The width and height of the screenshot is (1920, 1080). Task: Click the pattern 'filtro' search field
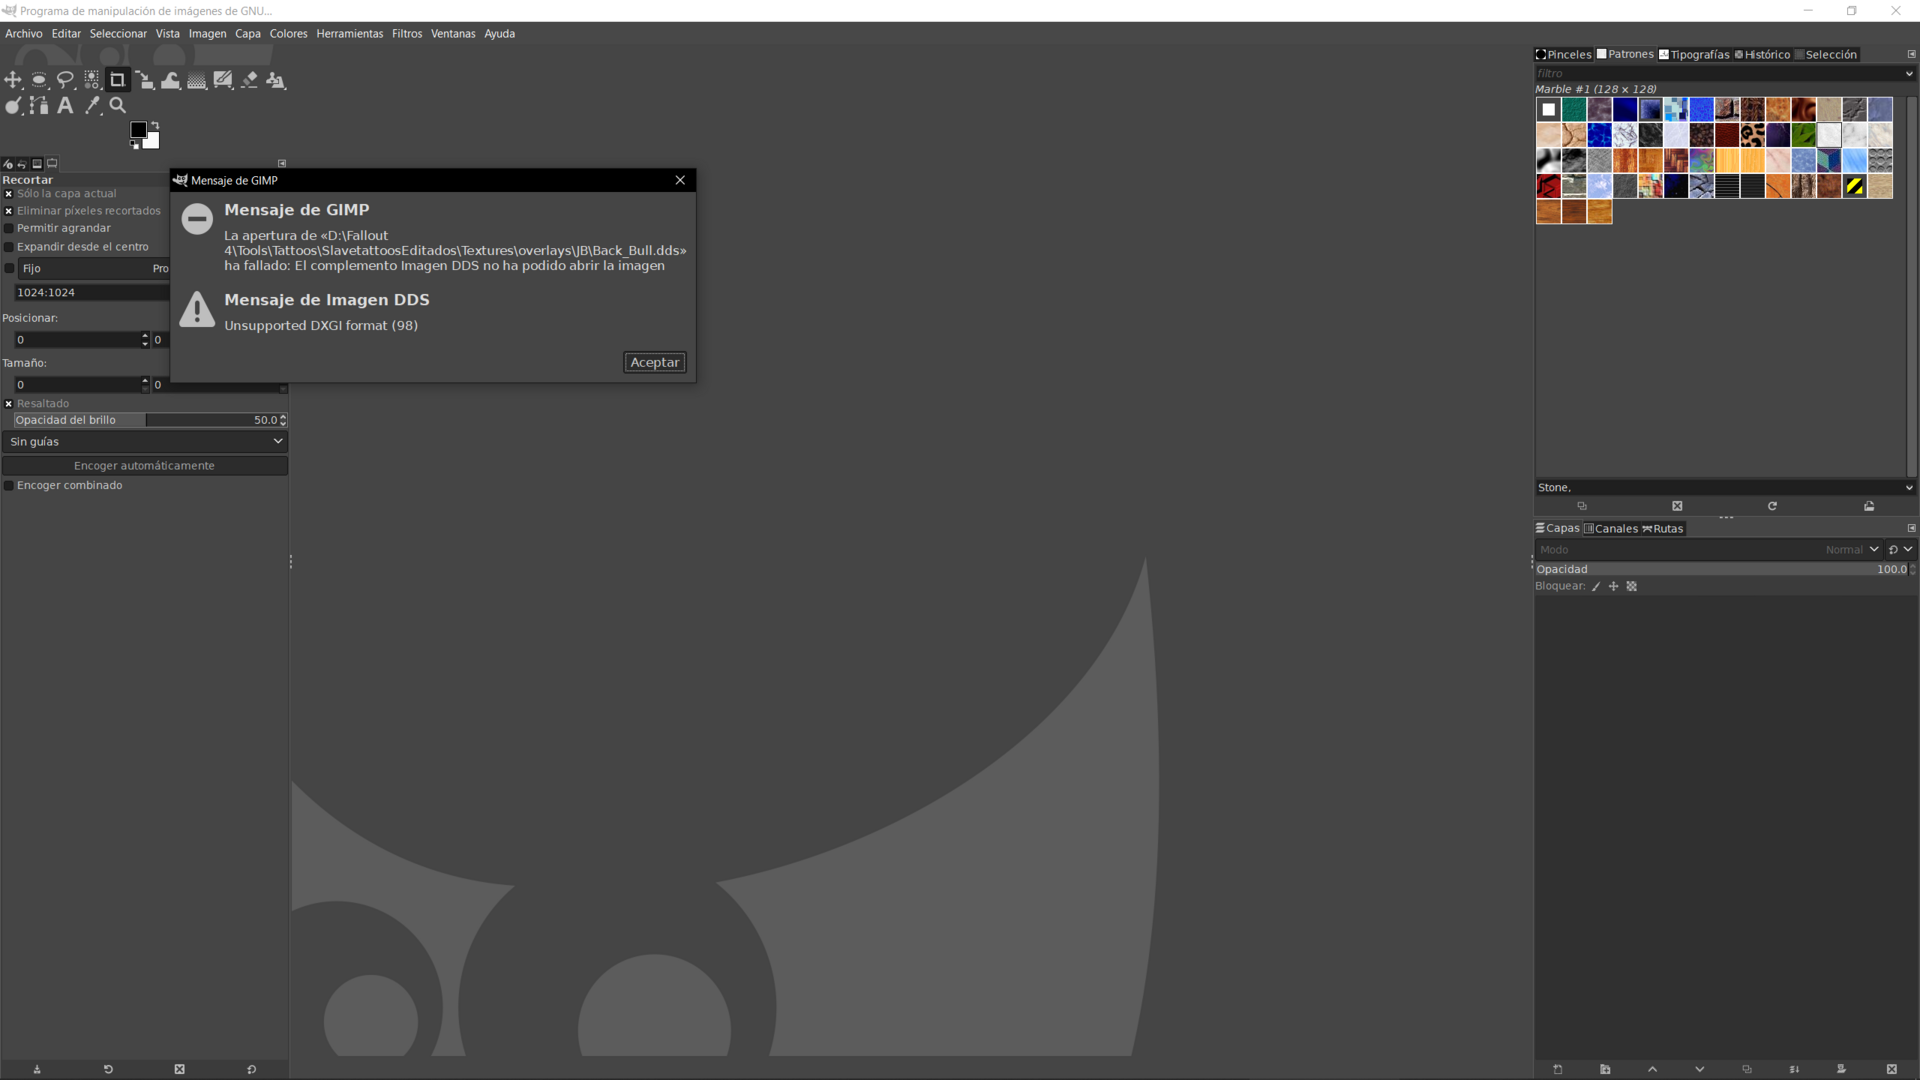(1718, 73)
